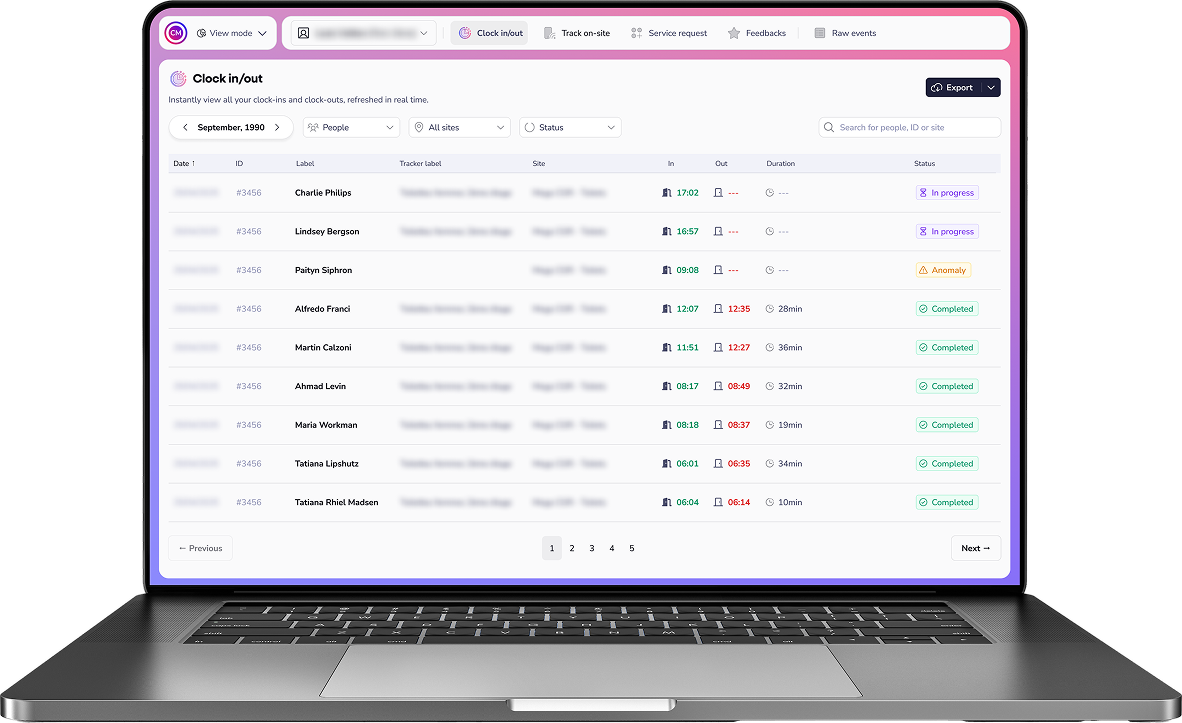Click the clock-out icon beside 08:37
The height and width of the screenshot is (723, 1182).
718,425
